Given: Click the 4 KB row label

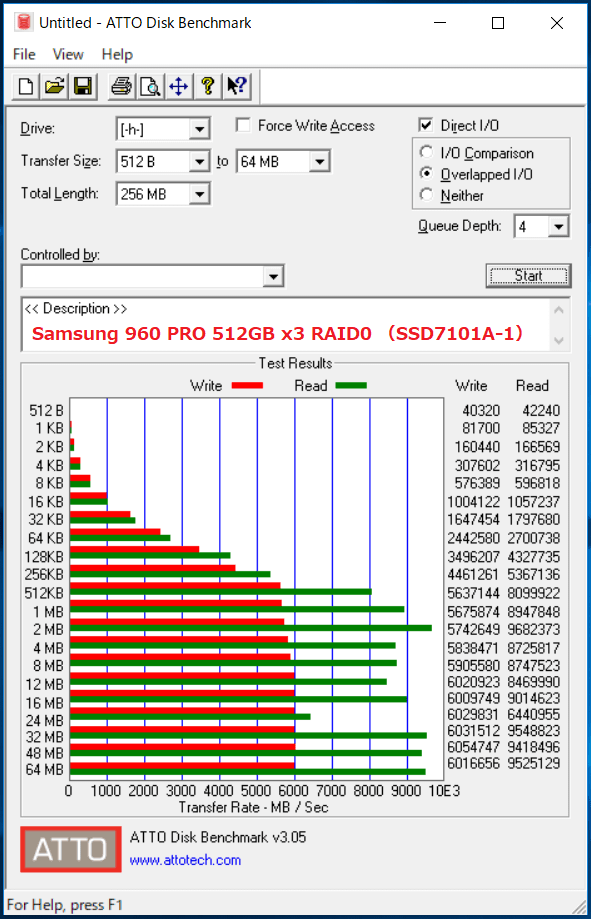Looking at the screenshot, I should (x=47, y=465).
